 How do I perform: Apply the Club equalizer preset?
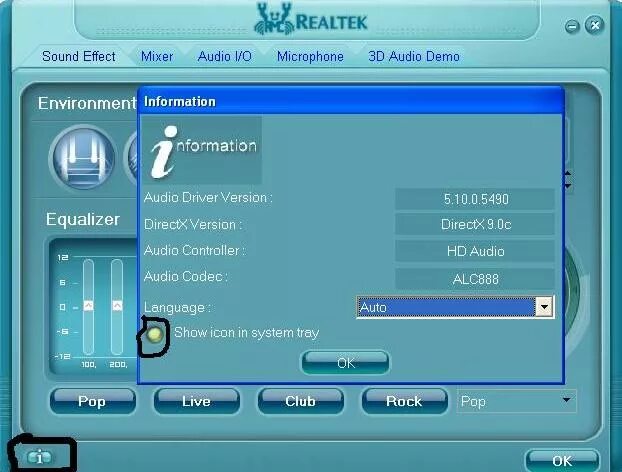tap(300, 401)
